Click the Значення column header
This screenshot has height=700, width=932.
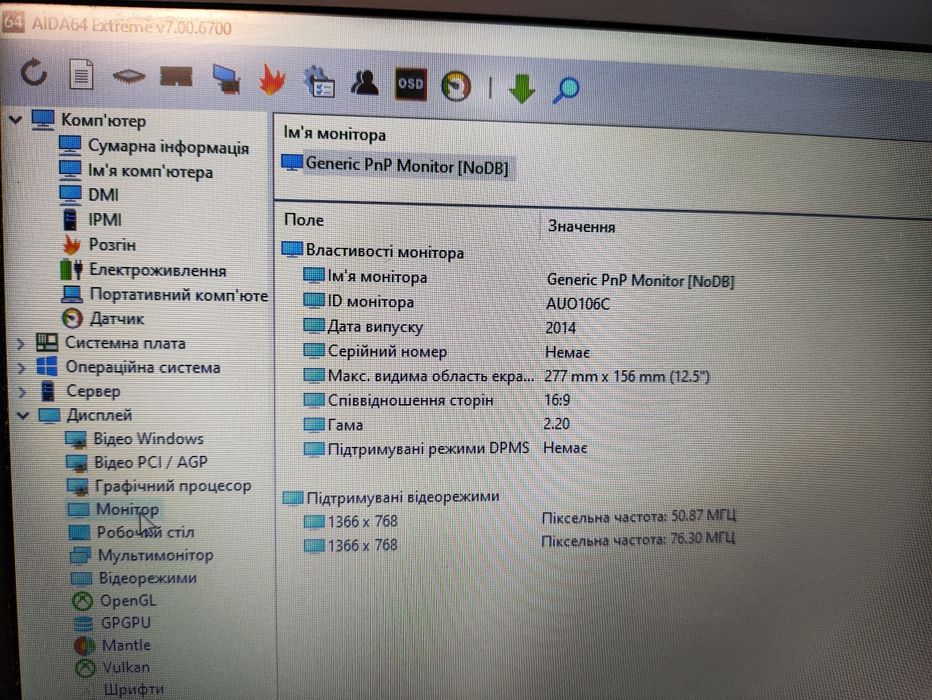click(581, 226)
